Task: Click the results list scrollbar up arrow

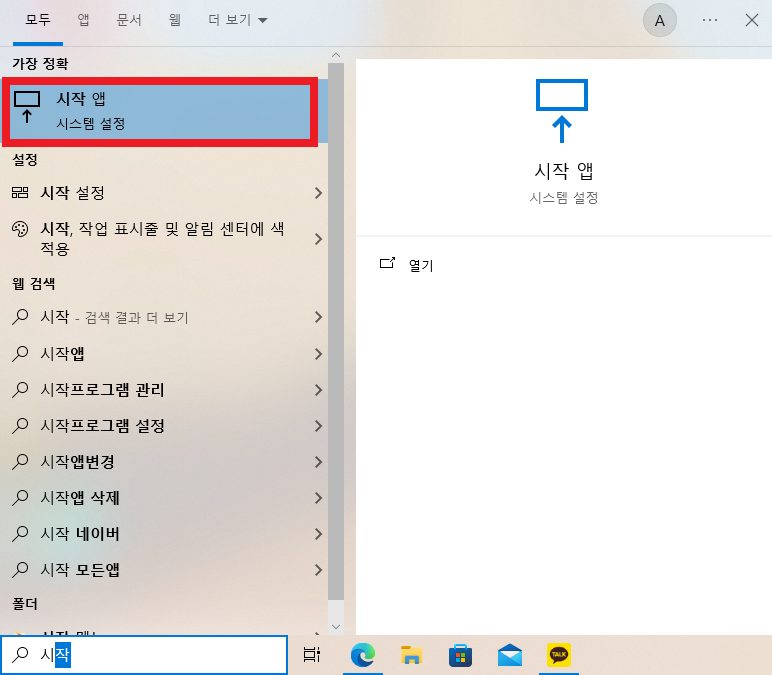Action: (x=336, y=55)
